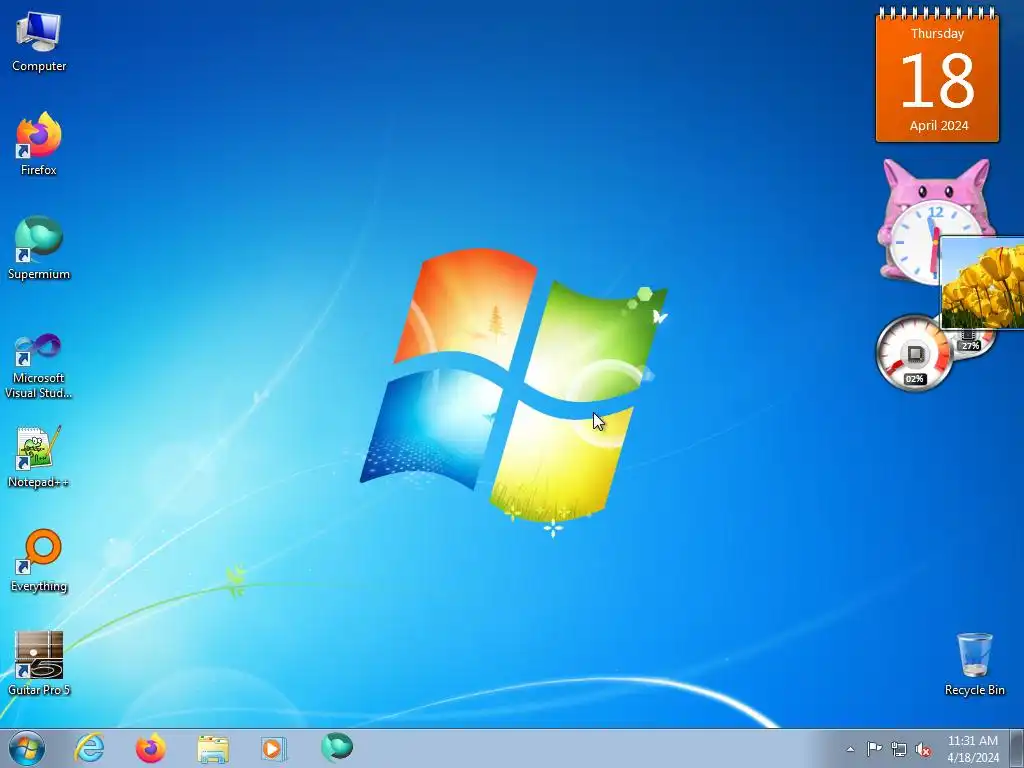The height and width of the screenshot is (768, 1024).
Task: Select the Recycle Bin icon
Action: point(974,664)
